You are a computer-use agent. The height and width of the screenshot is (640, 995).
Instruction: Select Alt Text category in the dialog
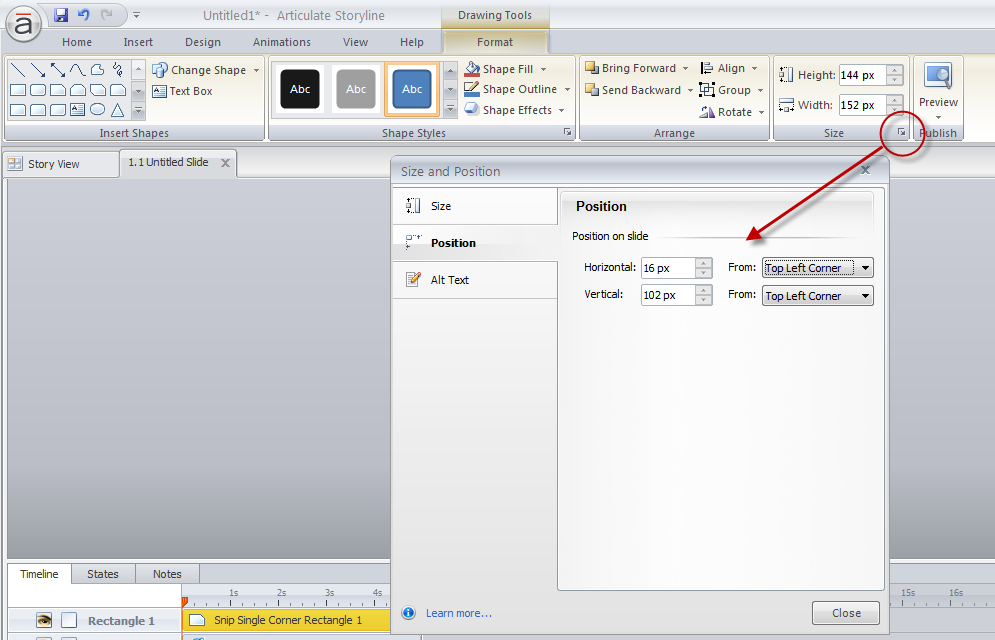tap(475, 280)
